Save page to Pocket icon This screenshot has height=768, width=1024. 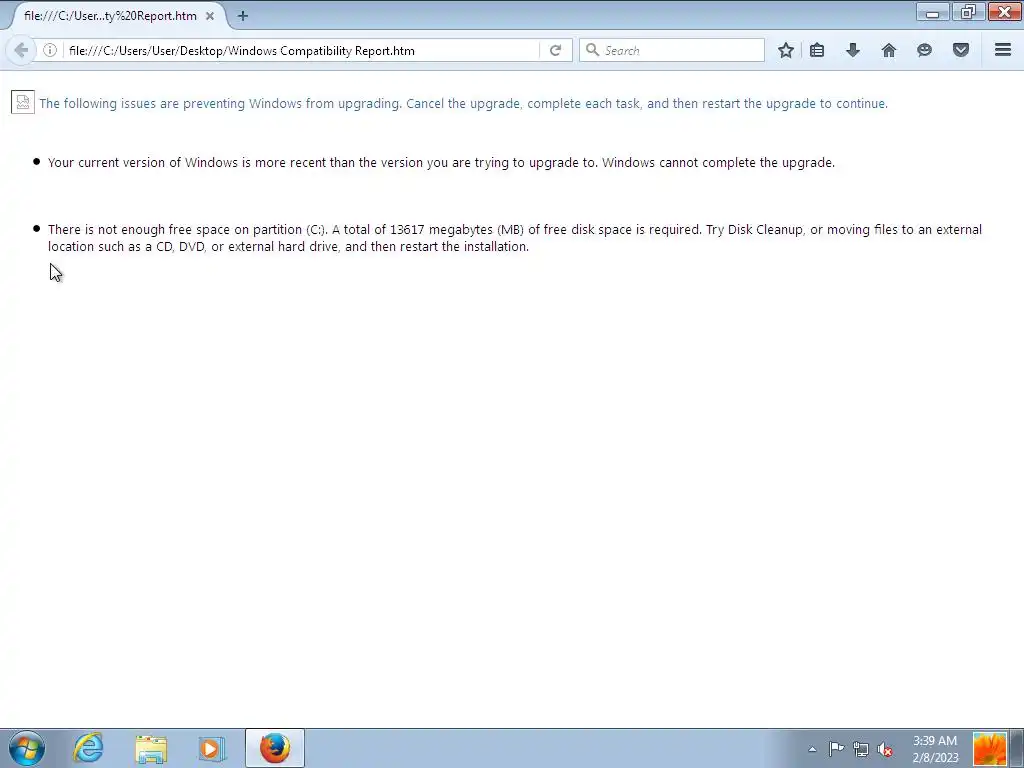961,50
